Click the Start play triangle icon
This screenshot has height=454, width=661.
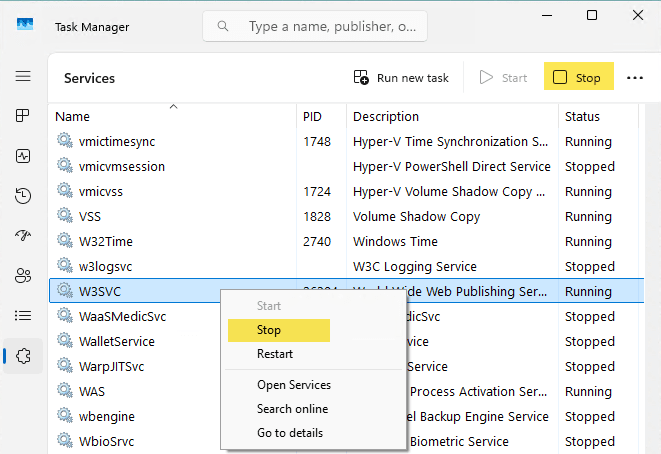point(486,78)
